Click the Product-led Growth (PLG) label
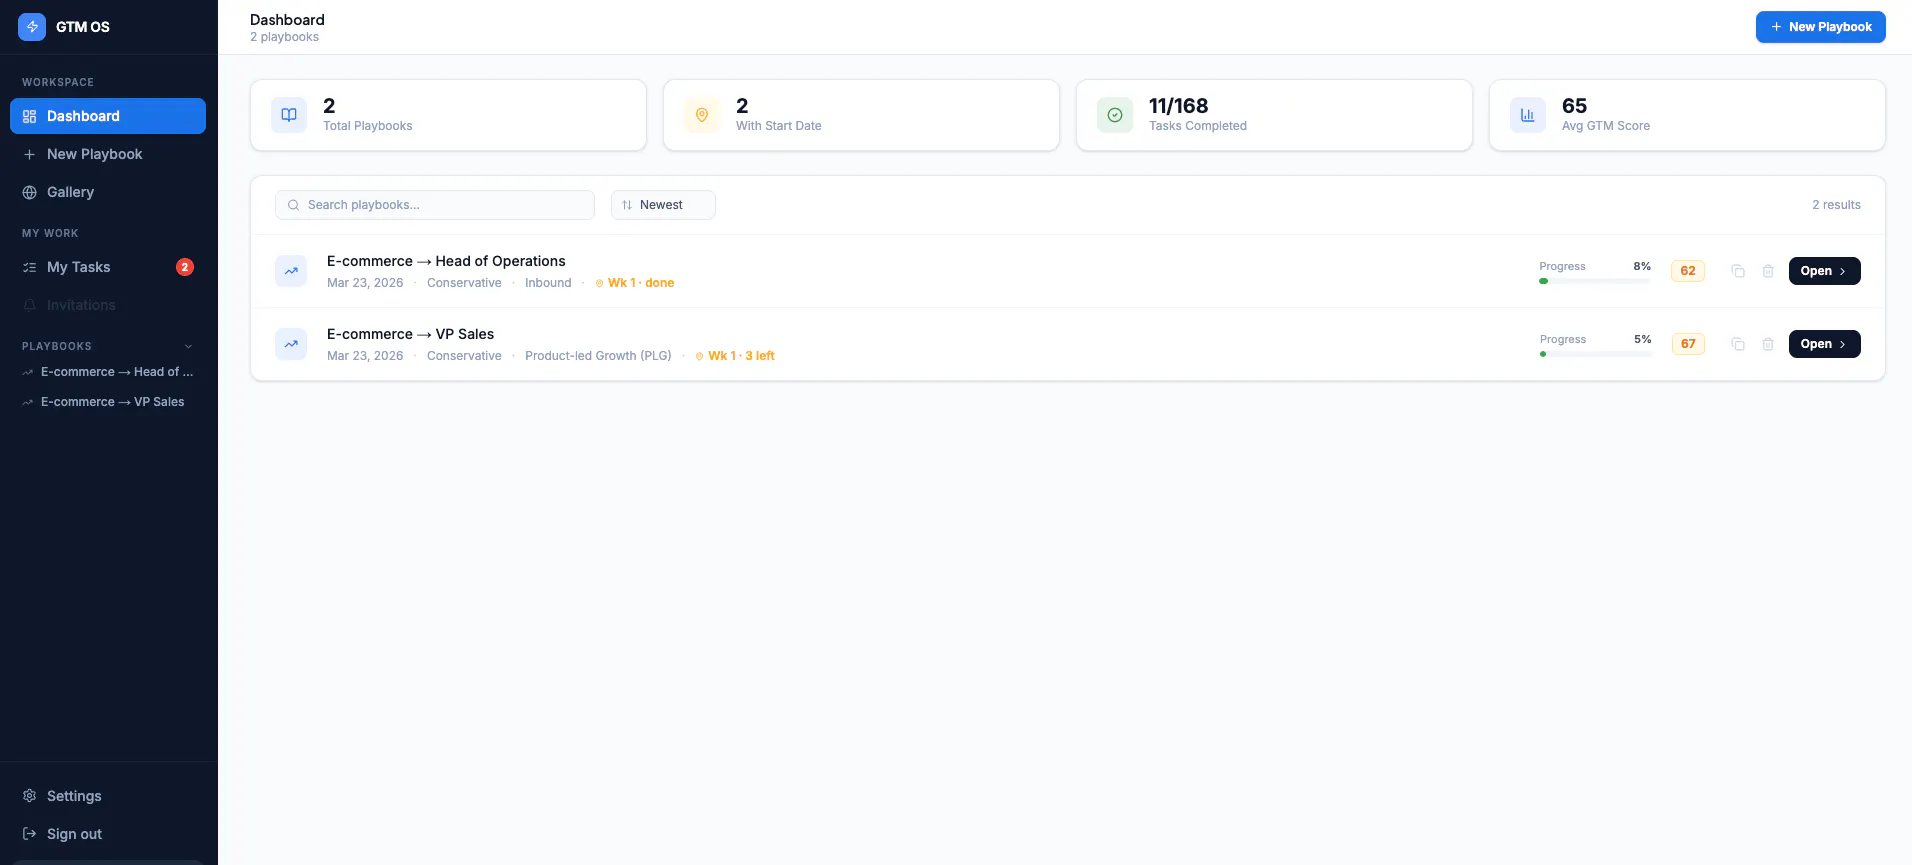Screen dimensions: 1912x865 point(598,356)
